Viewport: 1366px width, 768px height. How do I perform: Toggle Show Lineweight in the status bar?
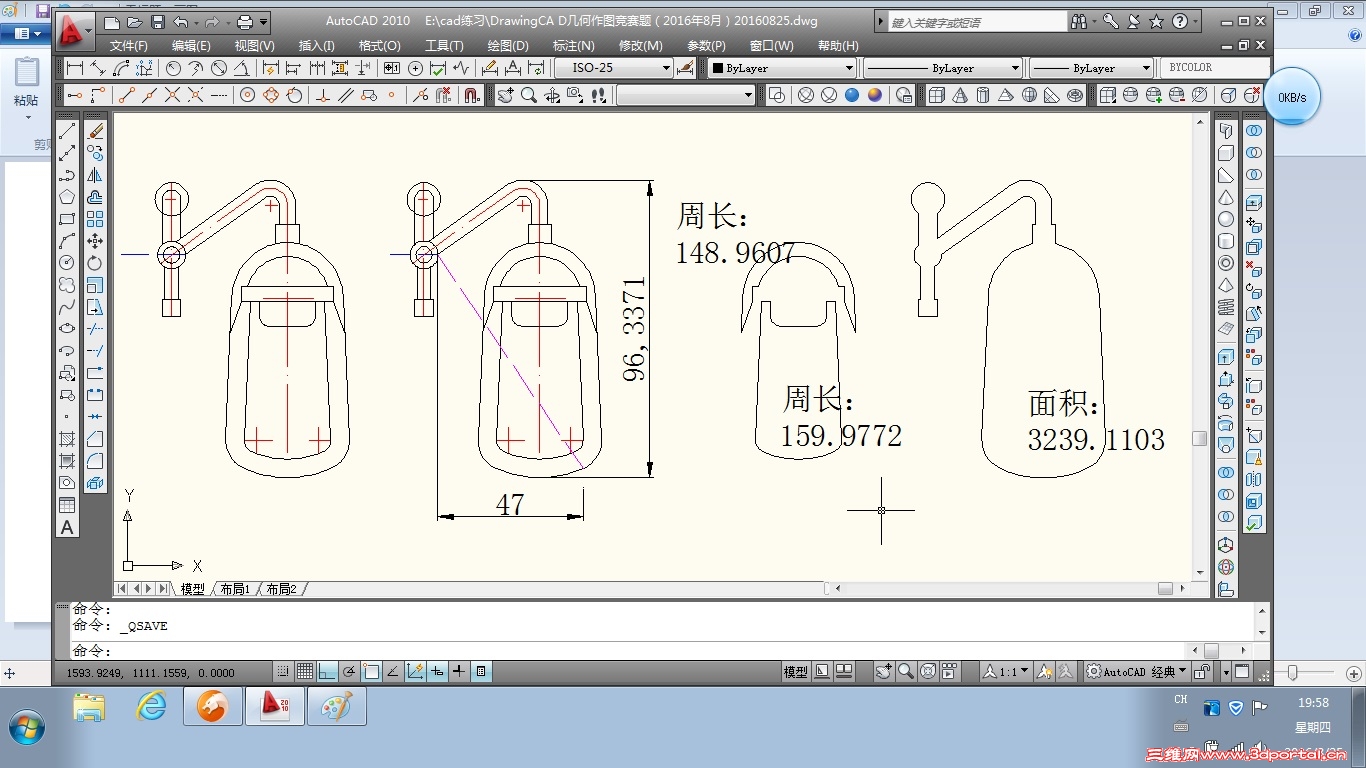(x=459, y=672)
